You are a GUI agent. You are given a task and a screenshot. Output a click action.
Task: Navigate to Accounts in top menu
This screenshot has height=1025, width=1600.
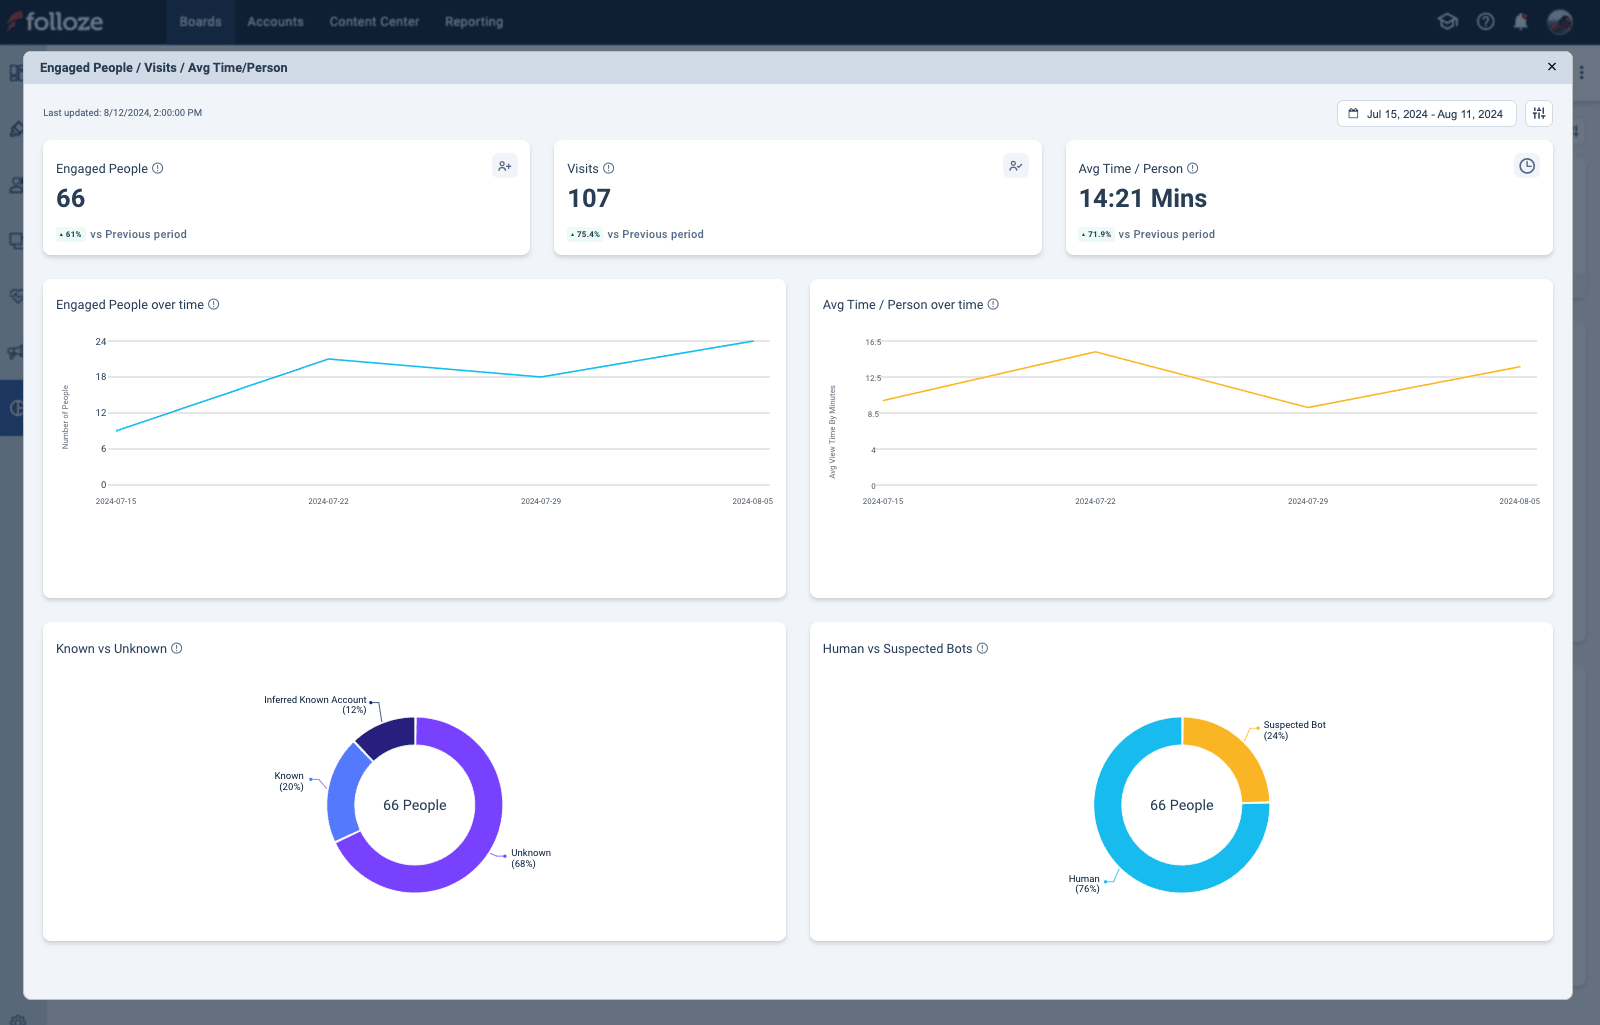275,22
